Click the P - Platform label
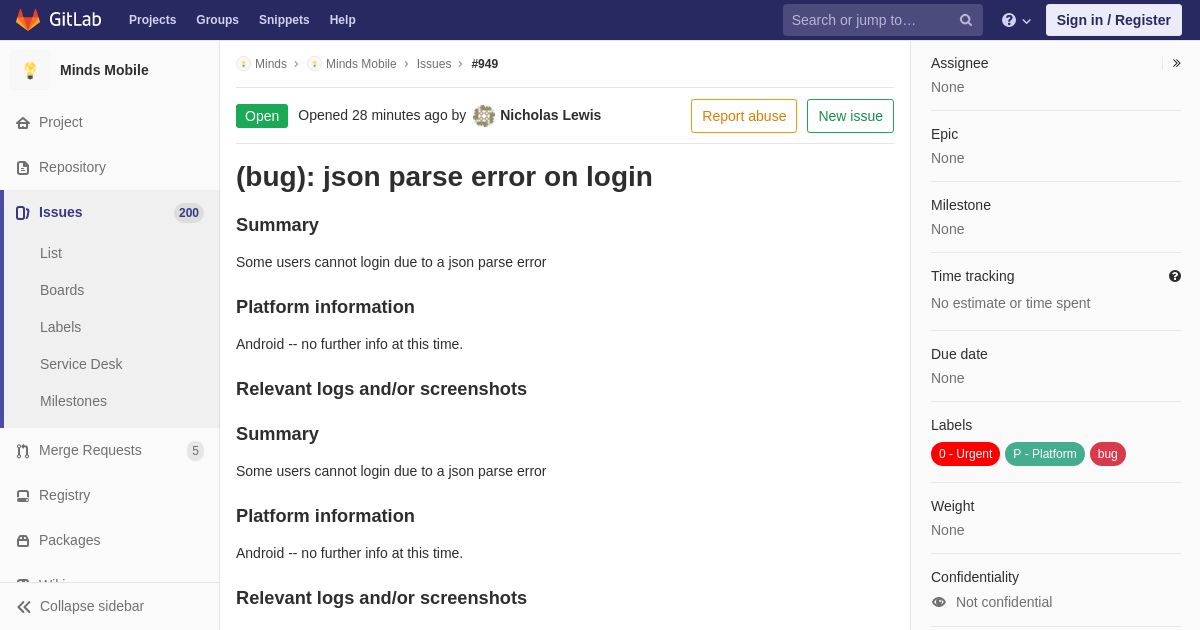This screenshot has width=1200, height=630. (1045, 454)
